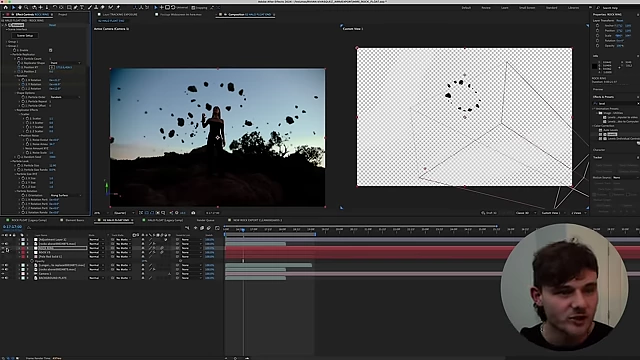Expand Group 1 in Effect Controls
This screenshot has width=640, height=360.
[x=7, y=42]
